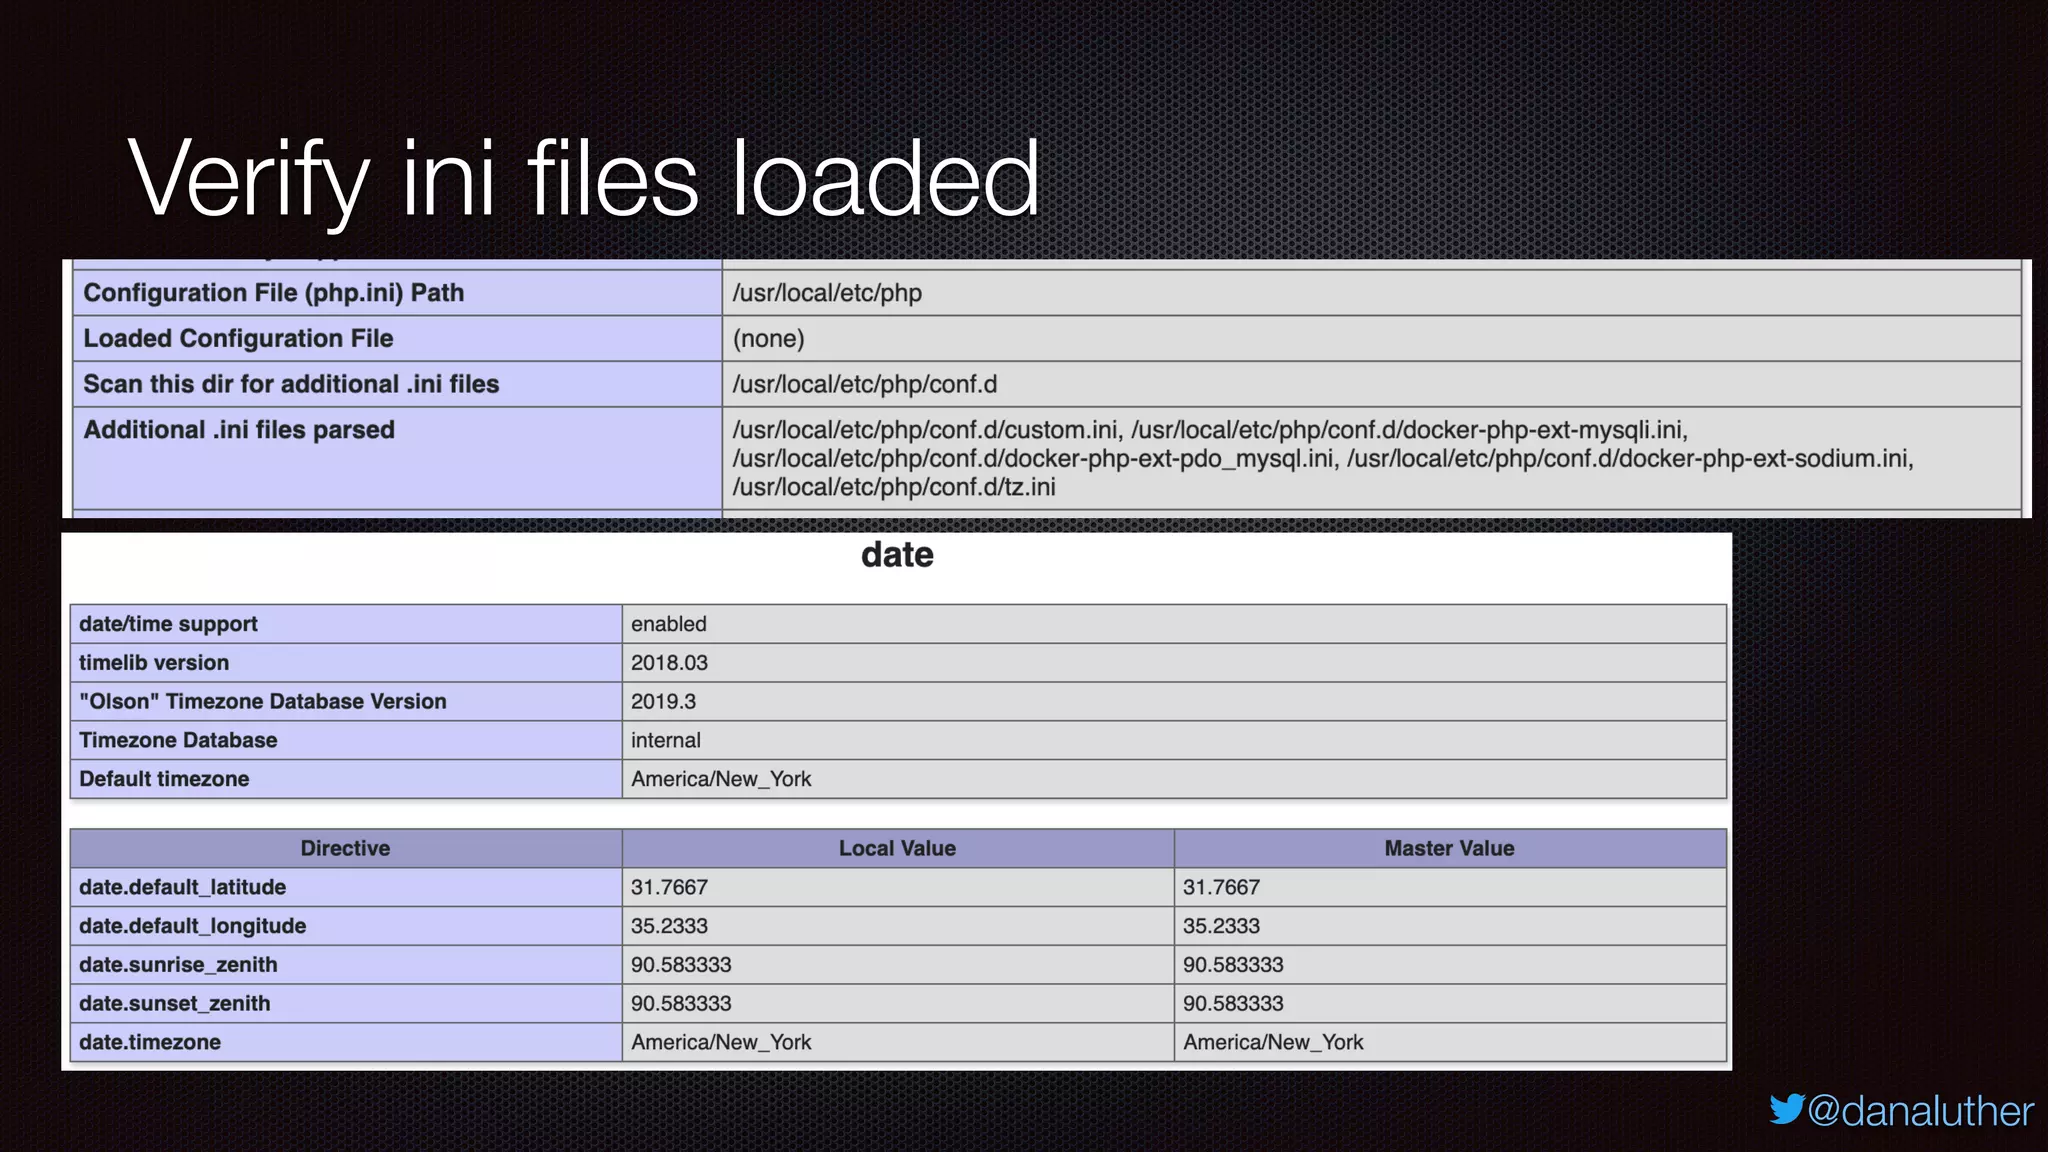This screenshot has width=2048, height=1152.
Task: Click Configuration File (php.ini) Path label
Action: (x=274, y=293)
